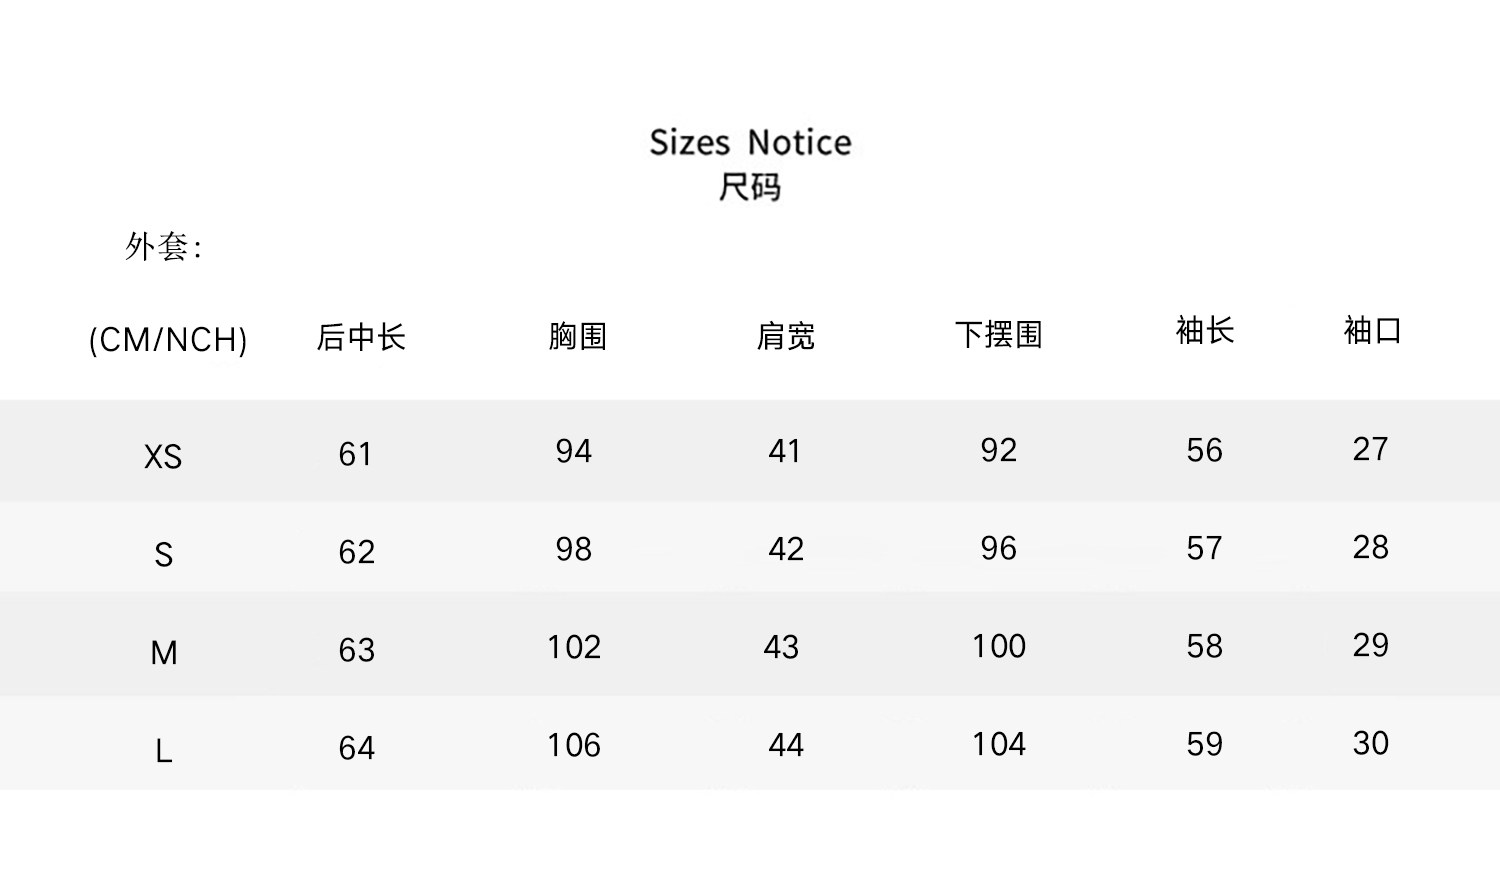This screenshot has height=878, width=1500.
Task: Click the "Sizes Notice" title text
Action: click(750, 143)
